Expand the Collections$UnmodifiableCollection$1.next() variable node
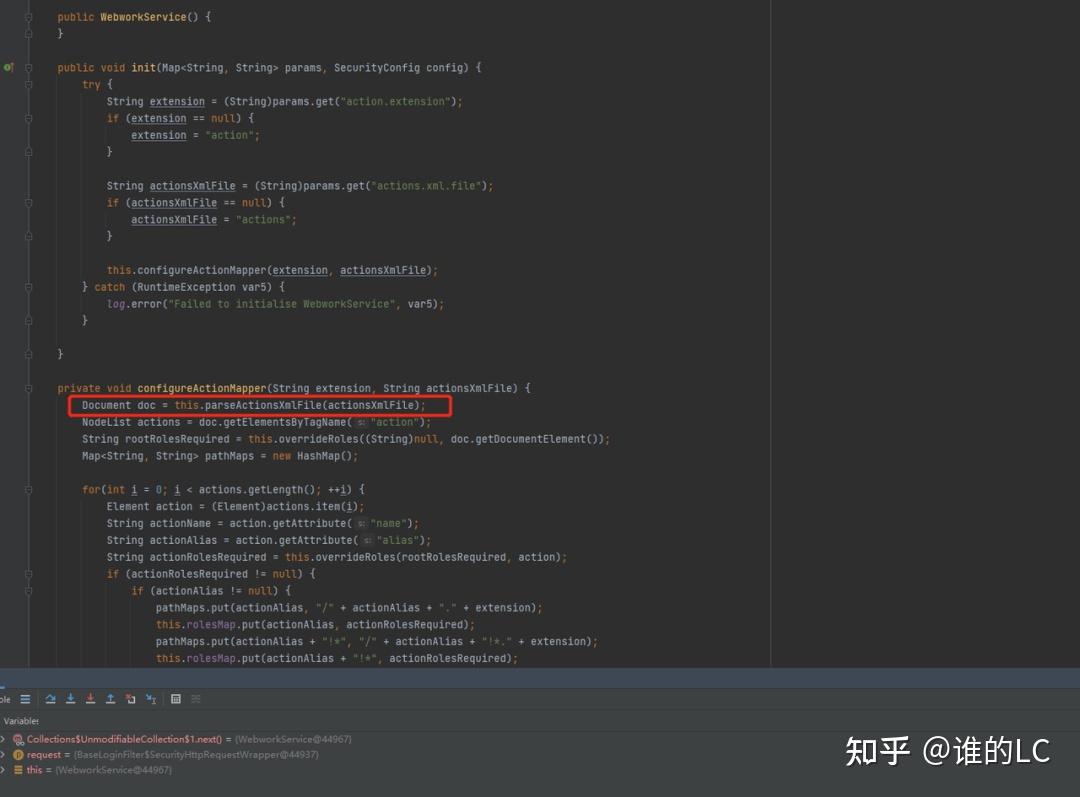Image resolution: width=1080 pixels, height=797 pixels. click(3, 739)
